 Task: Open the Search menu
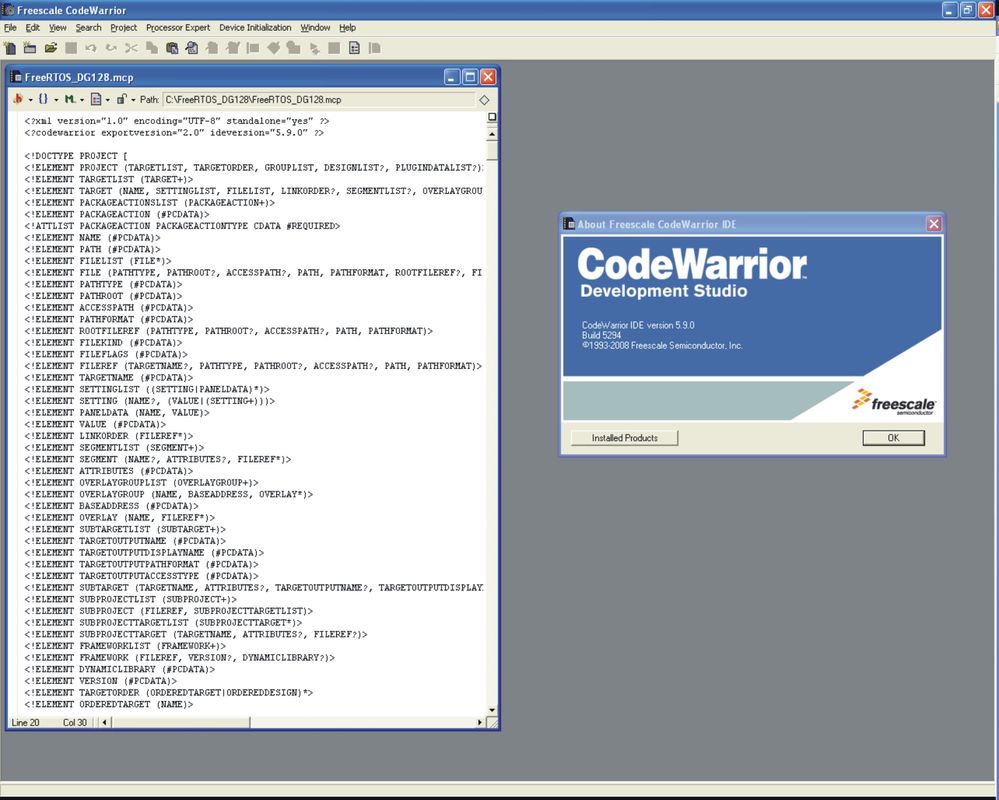click(x=88, y=27)
